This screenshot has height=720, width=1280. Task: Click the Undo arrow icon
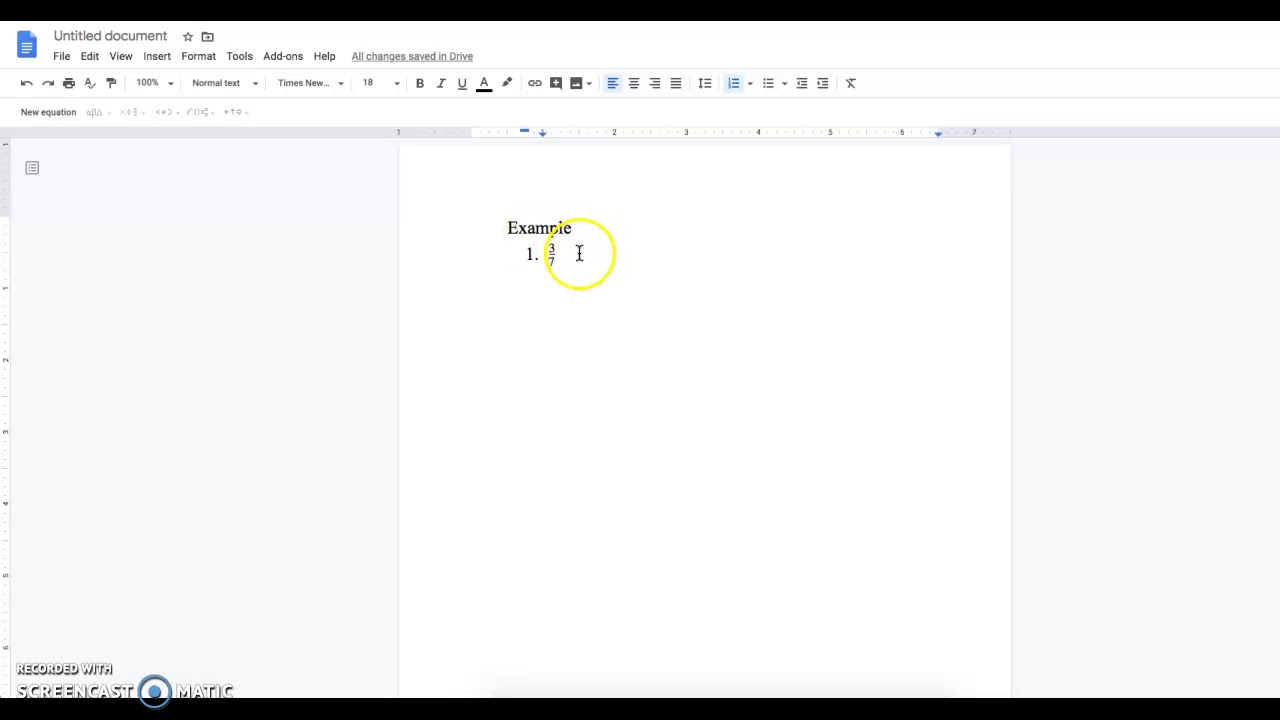pyautogui.click(x=27, y=83)
